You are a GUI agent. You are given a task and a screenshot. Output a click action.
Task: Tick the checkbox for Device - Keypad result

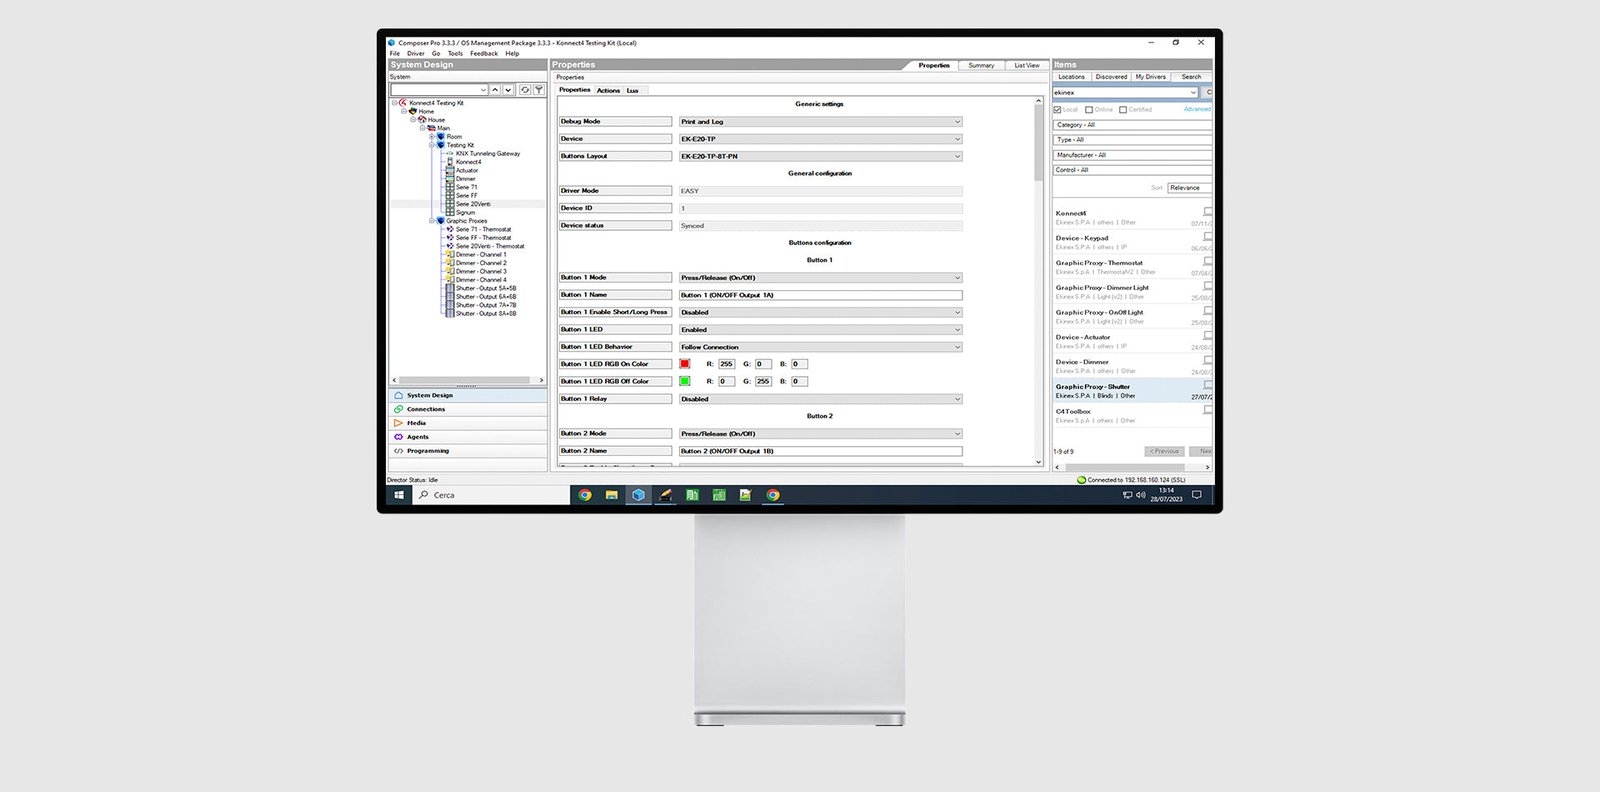1208,237
